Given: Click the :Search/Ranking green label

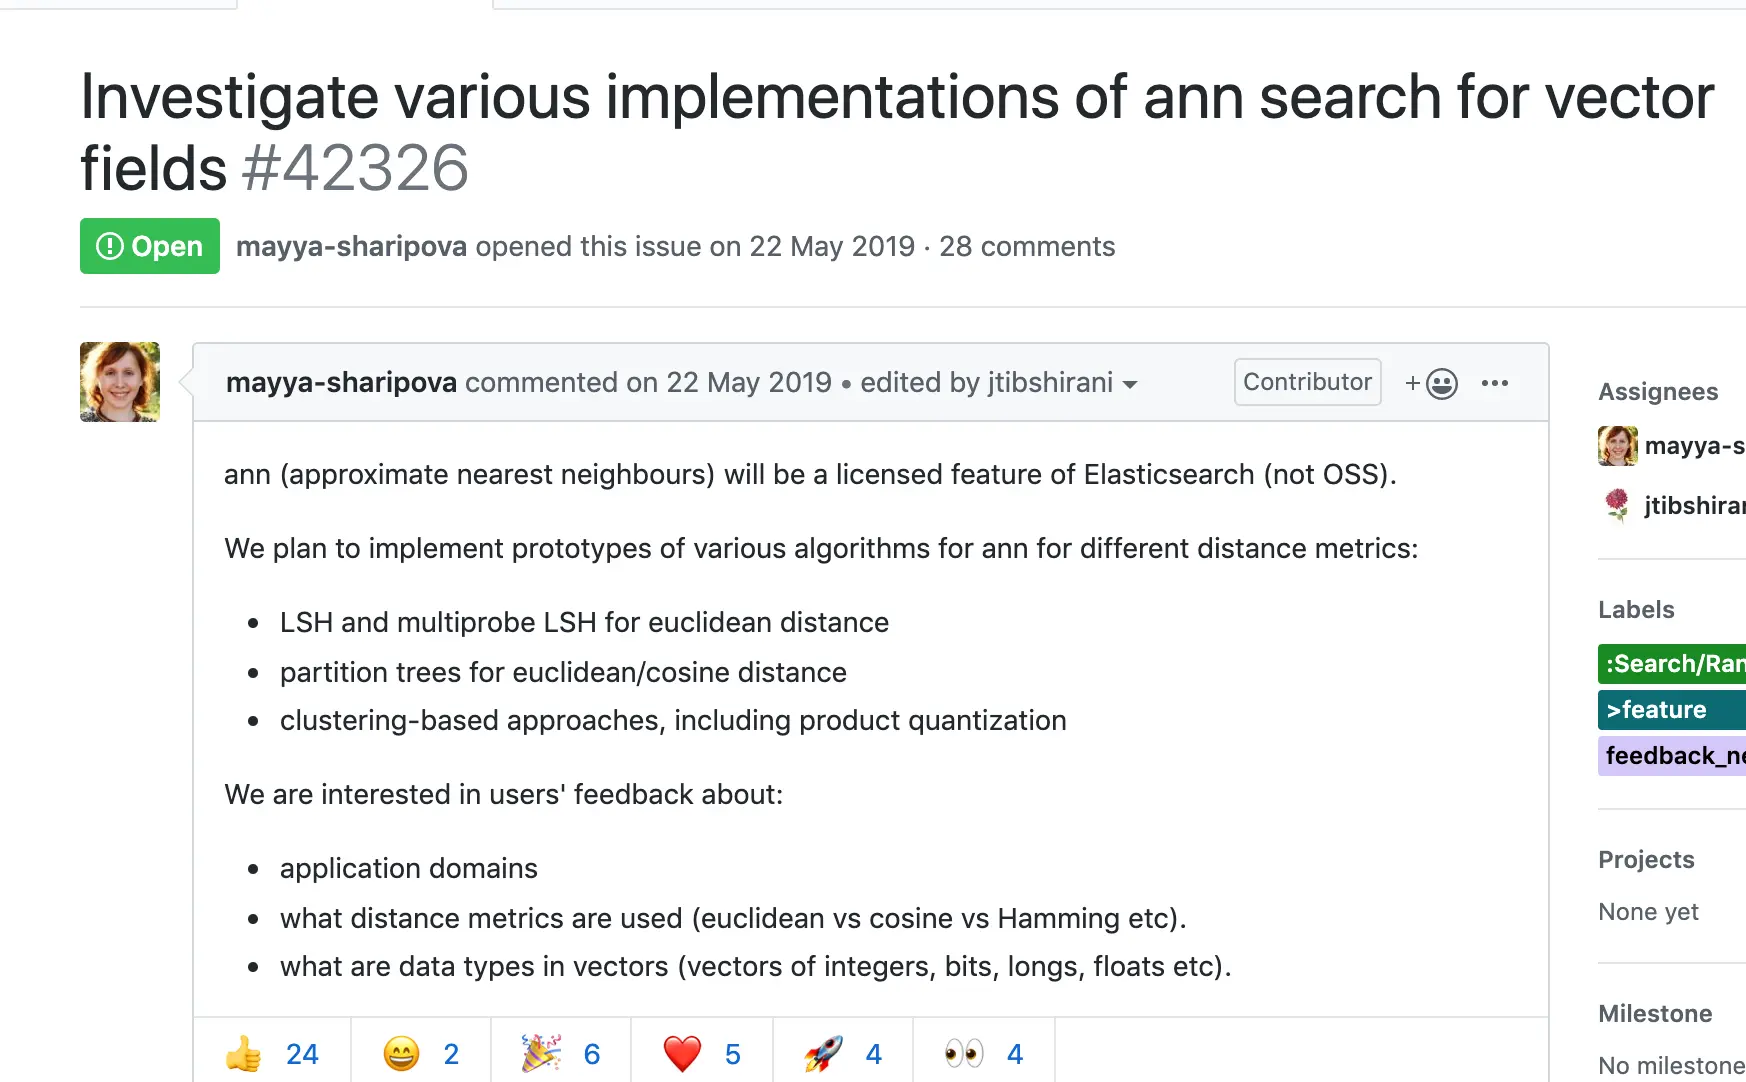Looking at the screenshot, I should coord(1672,664).
